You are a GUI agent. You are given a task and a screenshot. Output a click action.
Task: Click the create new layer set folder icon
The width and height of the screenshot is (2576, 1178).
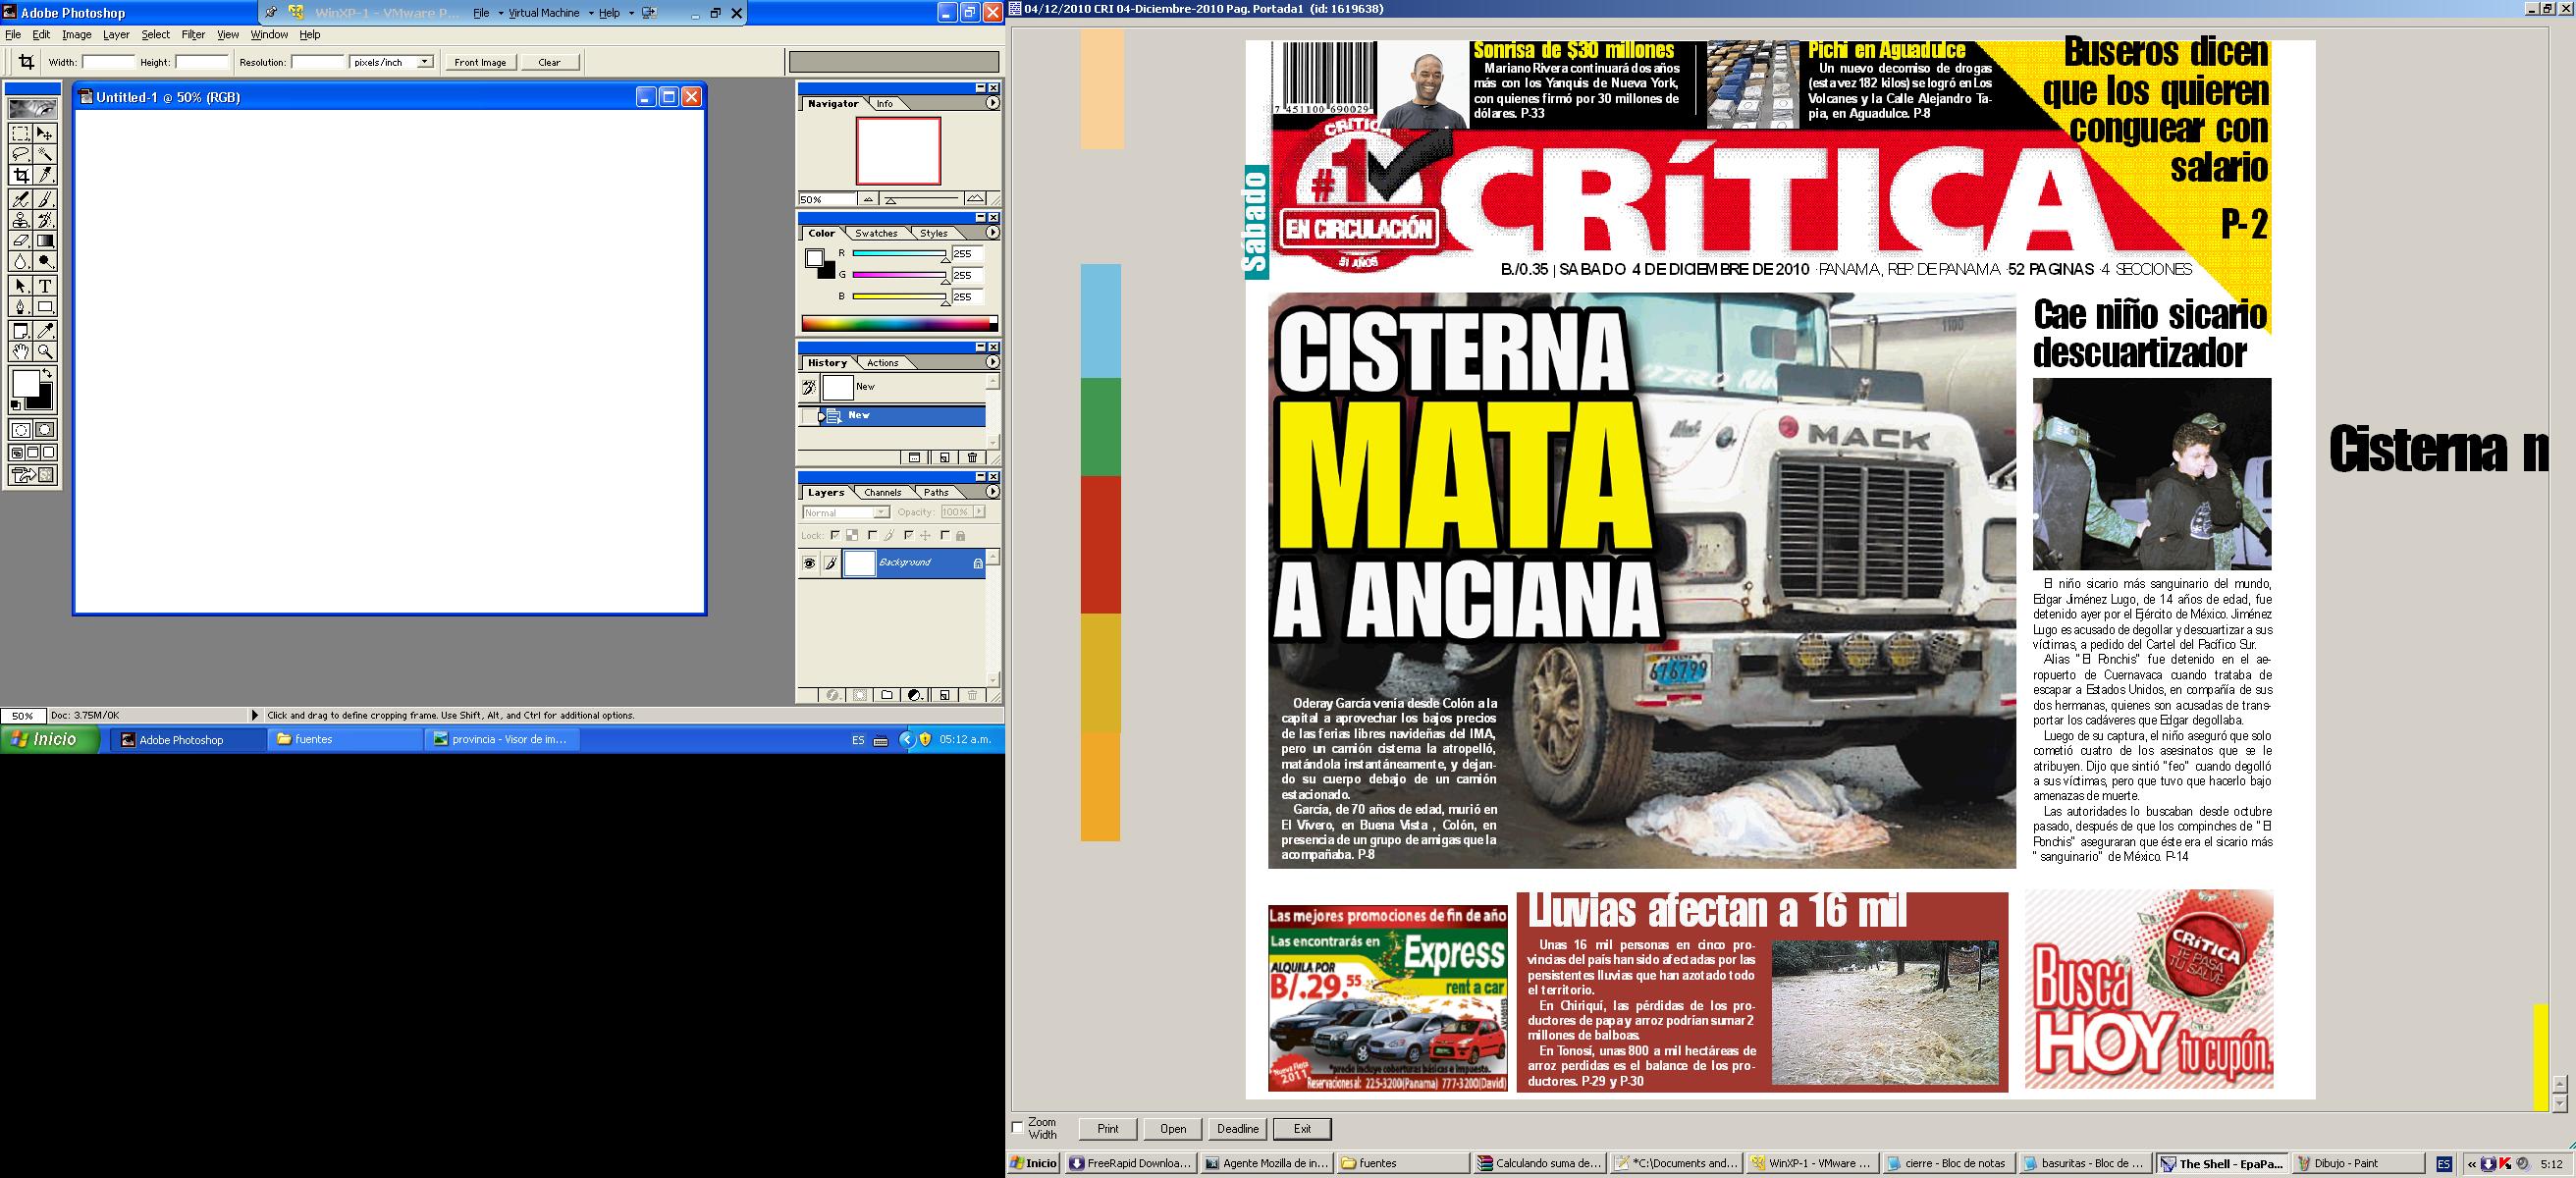pos(887,695)
